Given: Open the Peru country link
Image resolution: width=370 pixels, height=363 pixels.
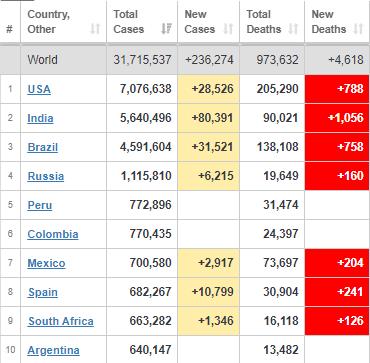Looking at the screenshot, I should 40,205.
